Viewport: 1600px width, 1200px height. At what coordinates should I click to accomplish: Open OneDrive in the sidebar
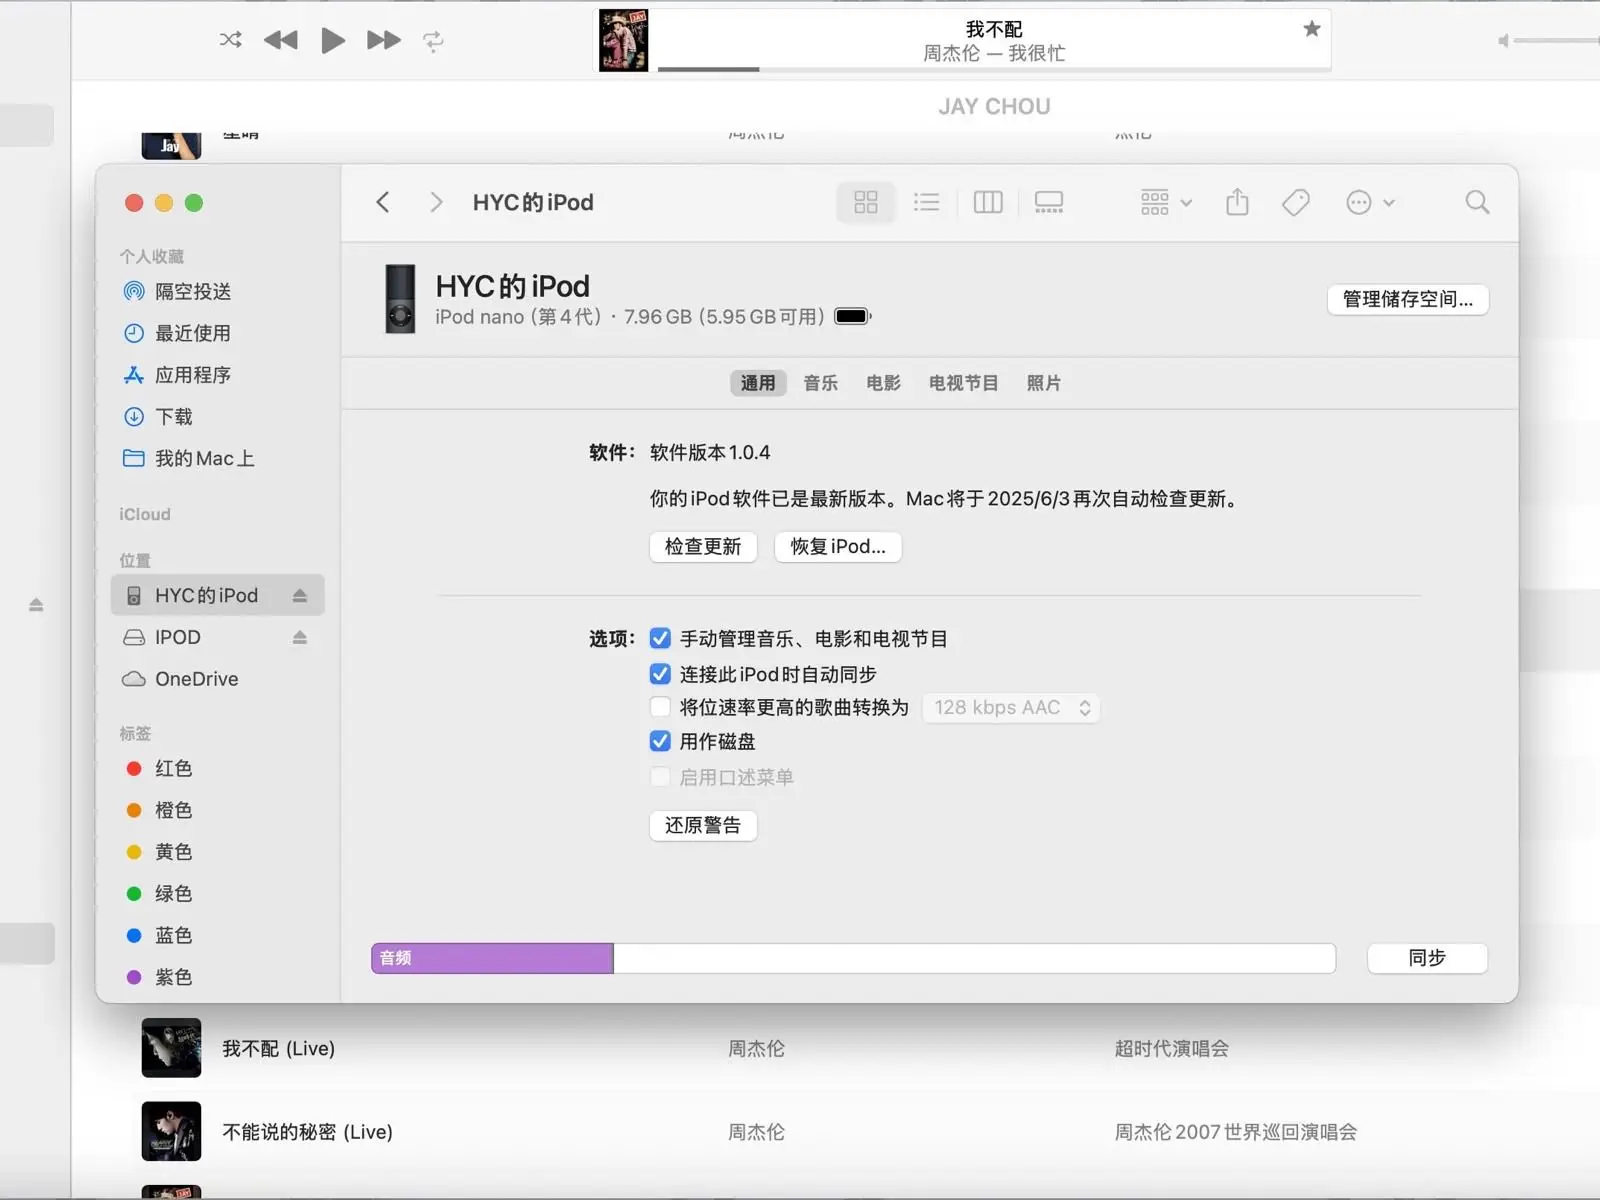[x=217, y=679]
